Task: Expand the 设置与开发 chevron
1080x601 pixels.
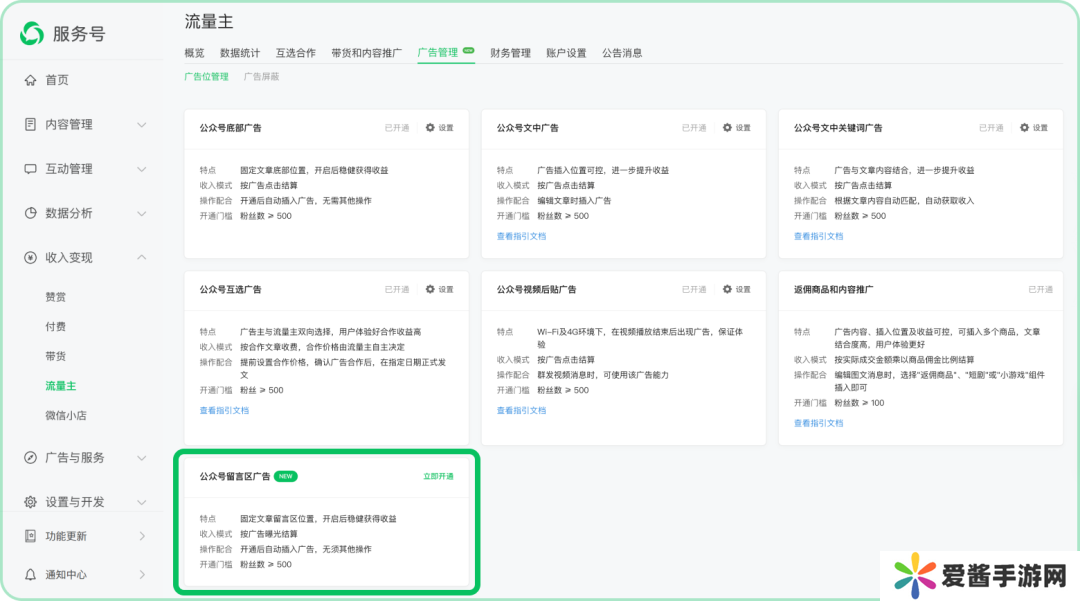Action: [141, 501]
